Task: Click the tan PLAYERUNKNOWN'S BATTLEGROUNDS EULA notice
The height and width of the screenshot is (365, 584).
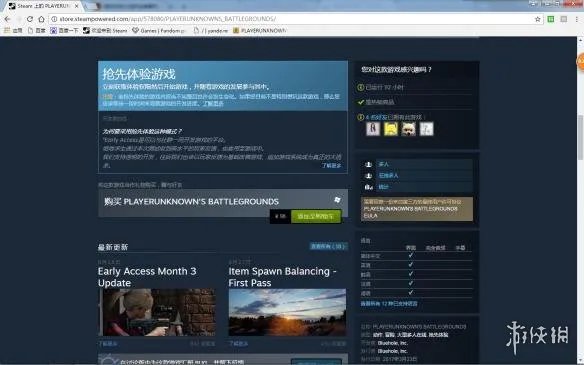Action: (x=417, y=209)
